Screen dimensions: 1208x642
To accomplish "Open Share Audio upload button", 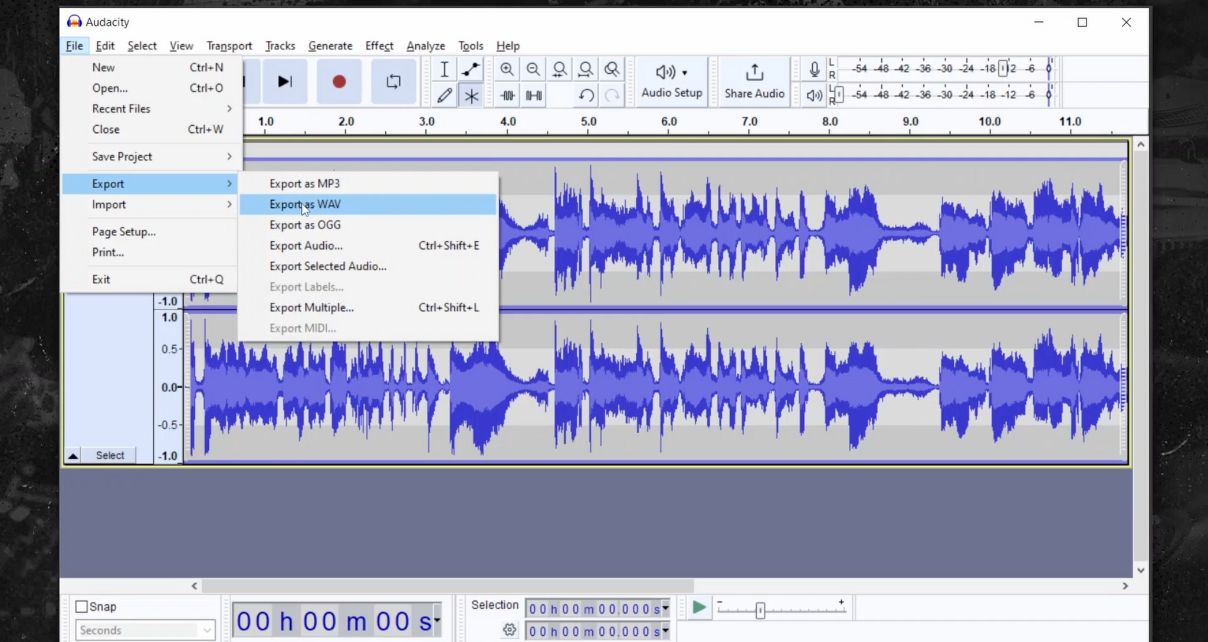I will click(x=754, y=81).
